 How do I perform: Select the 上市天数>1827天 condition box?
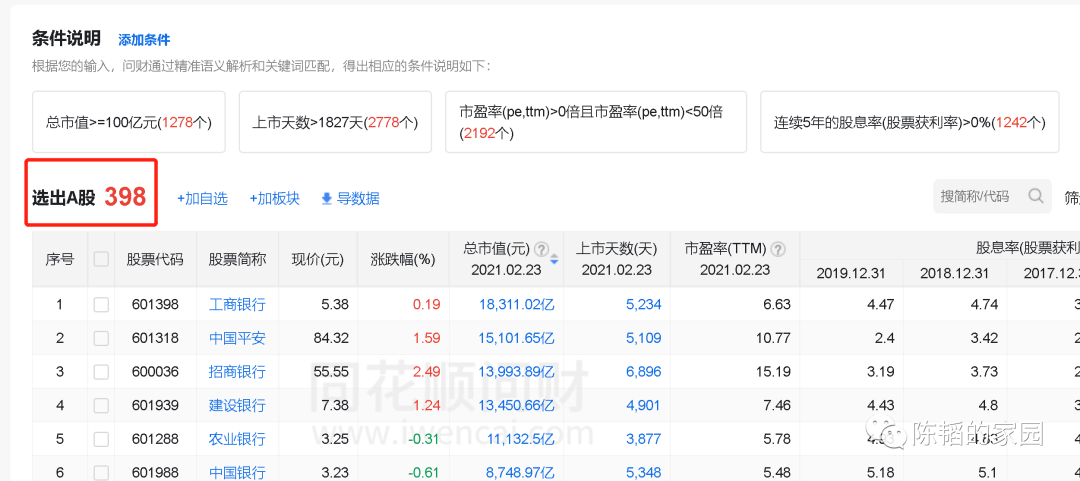tap(335, 122)
